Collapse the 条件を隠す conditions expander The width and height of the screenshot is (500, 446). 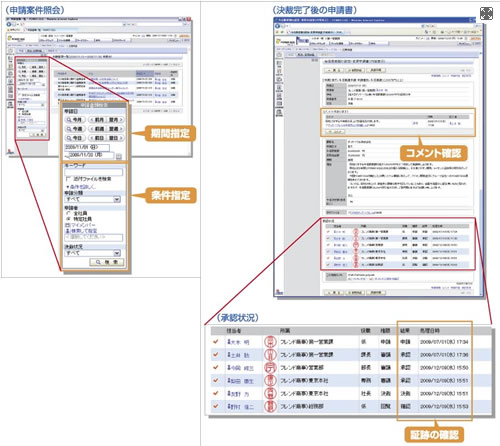[x=81, y=187]
